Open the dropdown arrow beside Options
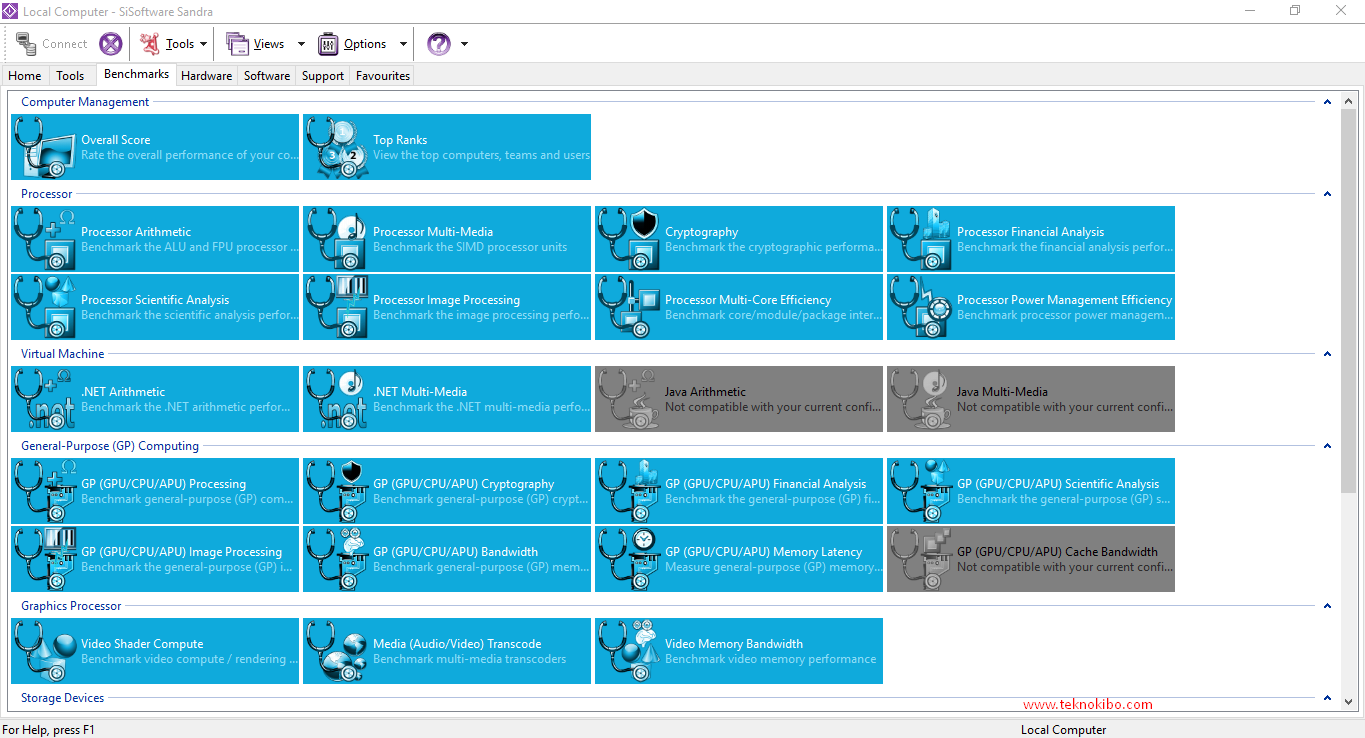Screen dimensions: 1365x738 [403, 44]
